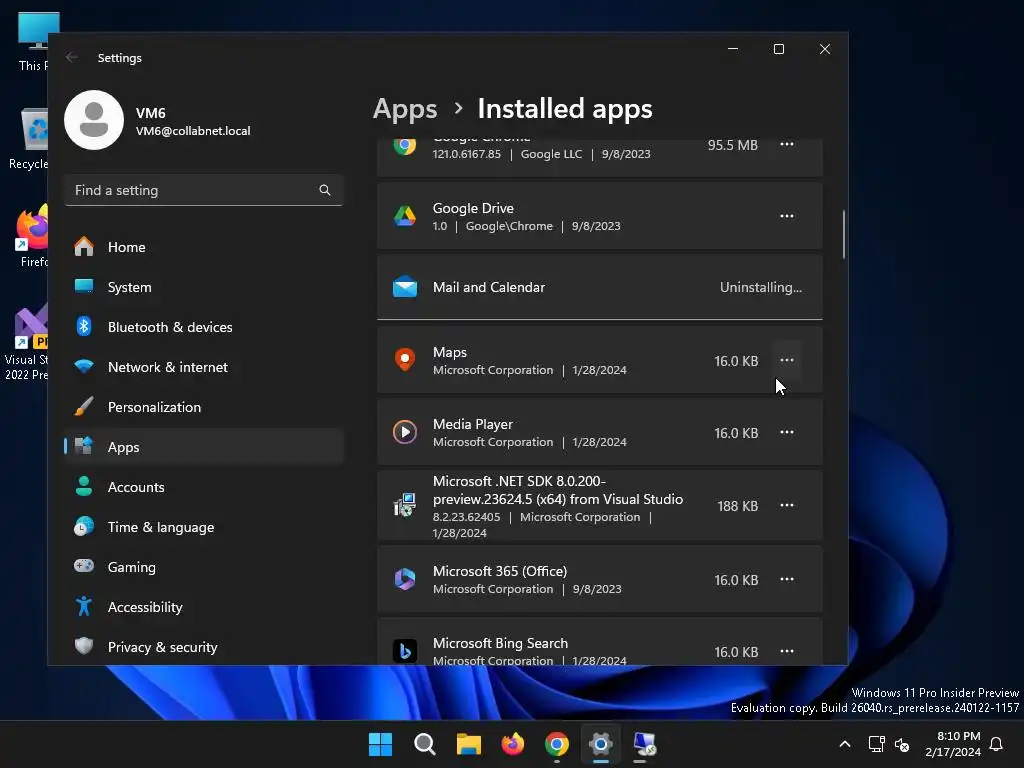Go back with the Settings back arrow

72,57
